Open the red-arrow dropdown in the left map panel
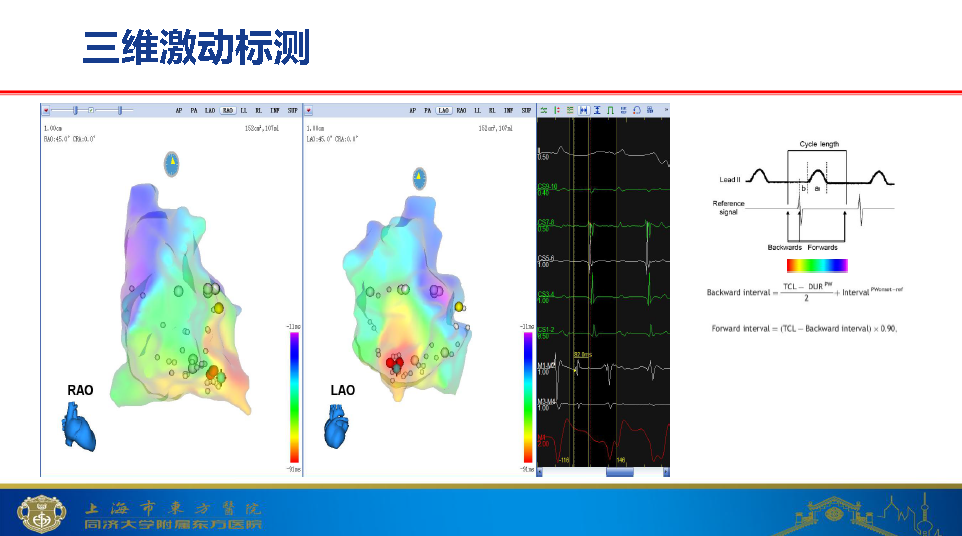The width and height of the screenshot is (962, 536). (46, 109)
